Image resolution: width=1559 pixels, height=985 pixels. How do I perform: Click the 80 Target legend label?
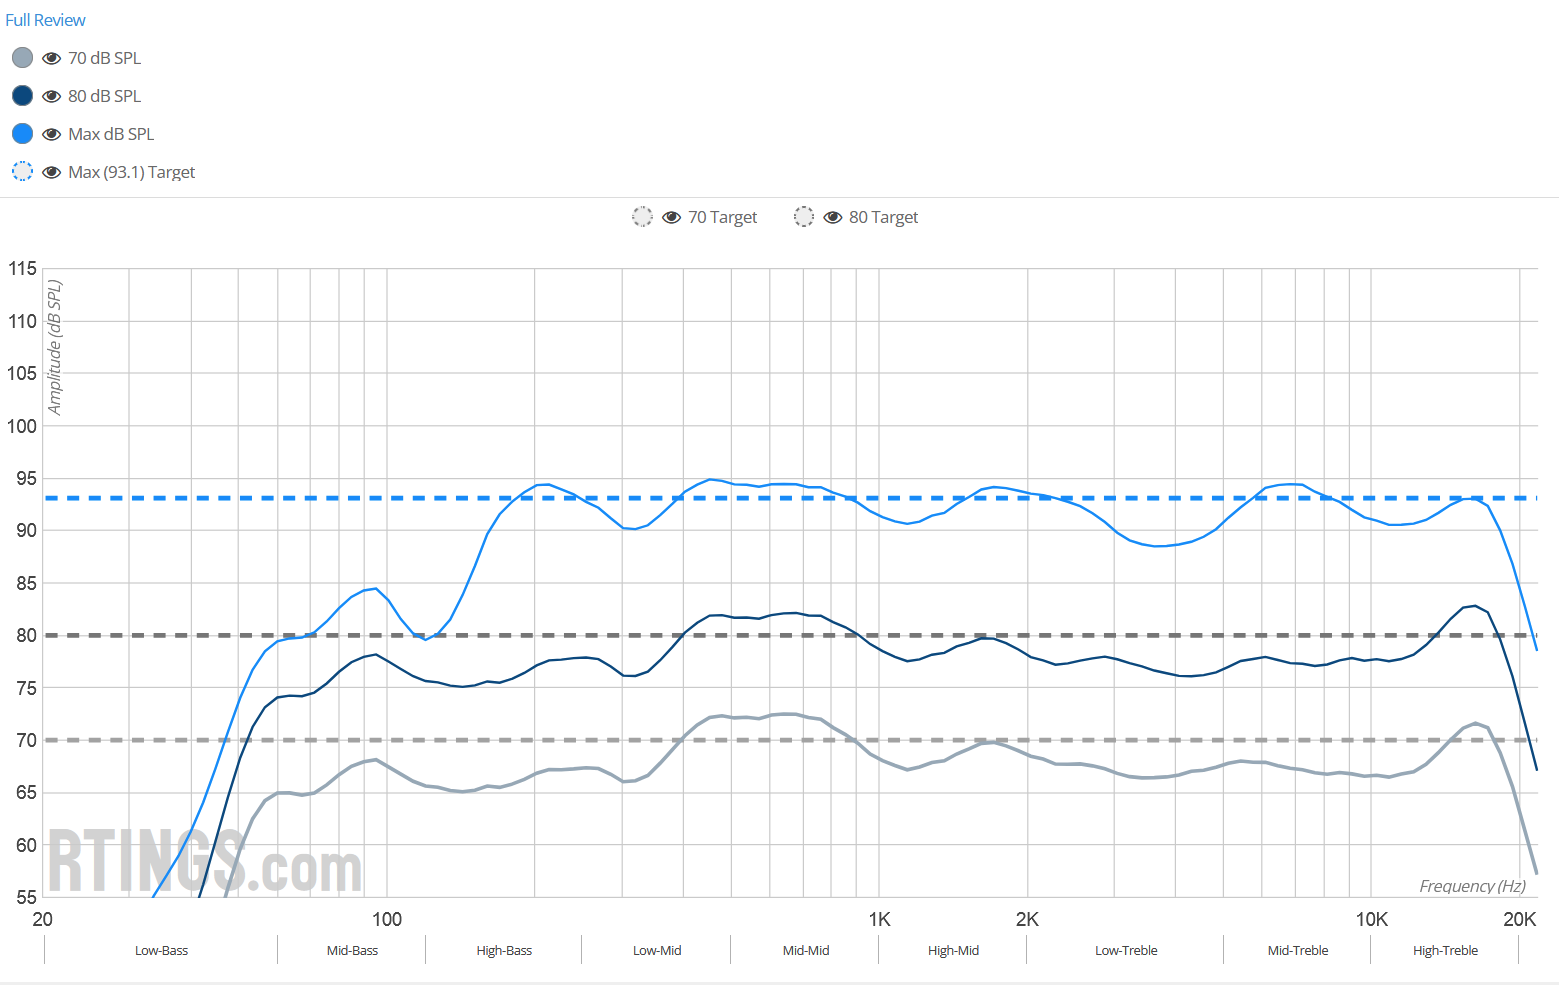coord(883,217)
